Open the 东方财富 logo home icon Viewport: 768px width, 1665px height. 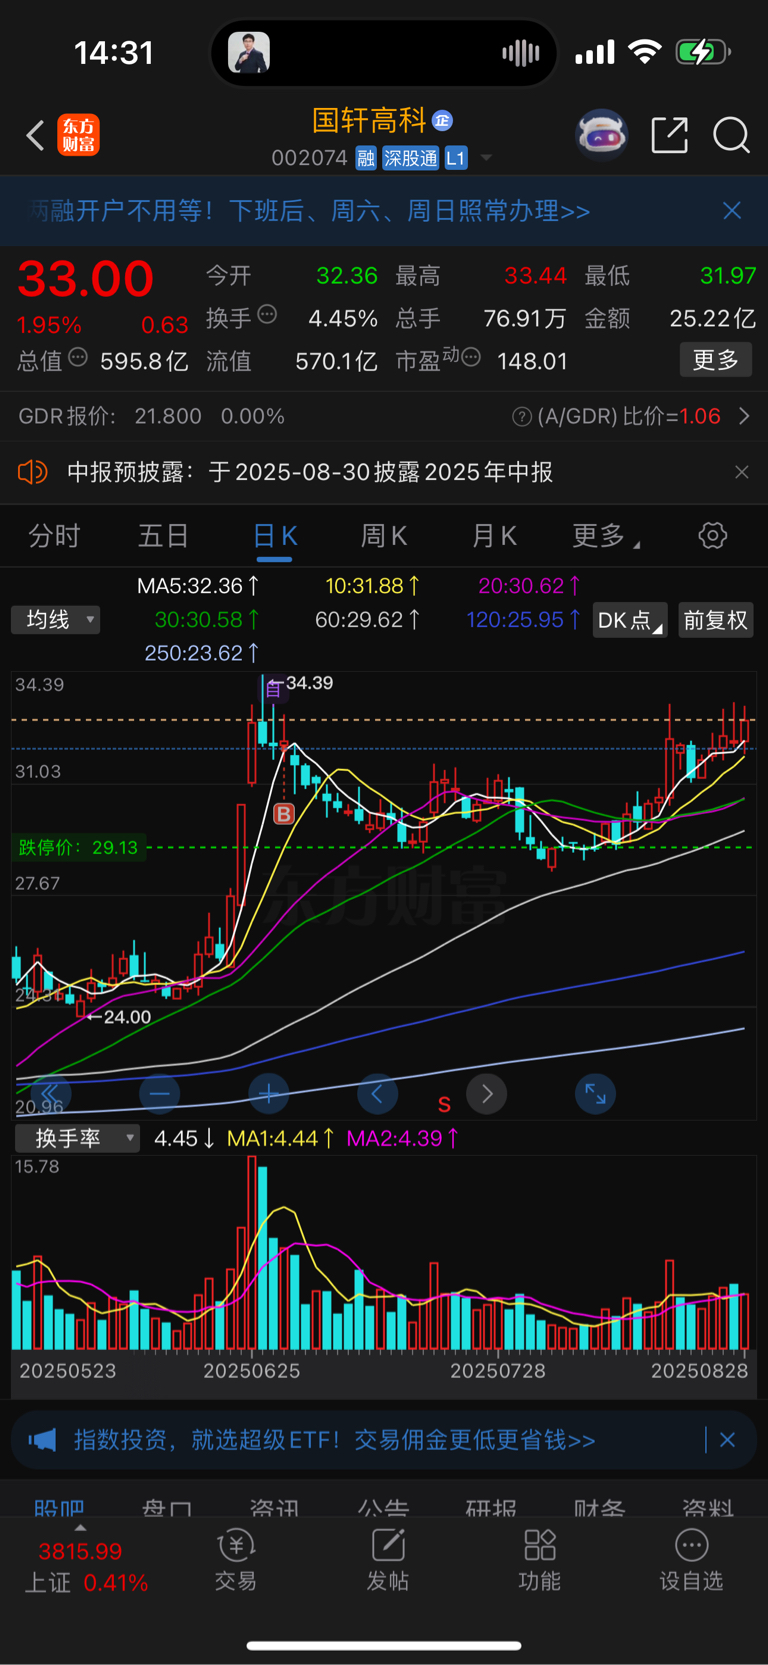pos(78,135)
